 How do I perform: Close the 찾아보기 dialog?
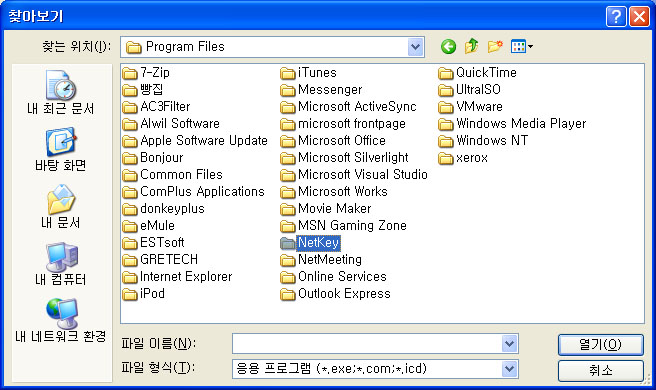(639, 17)
